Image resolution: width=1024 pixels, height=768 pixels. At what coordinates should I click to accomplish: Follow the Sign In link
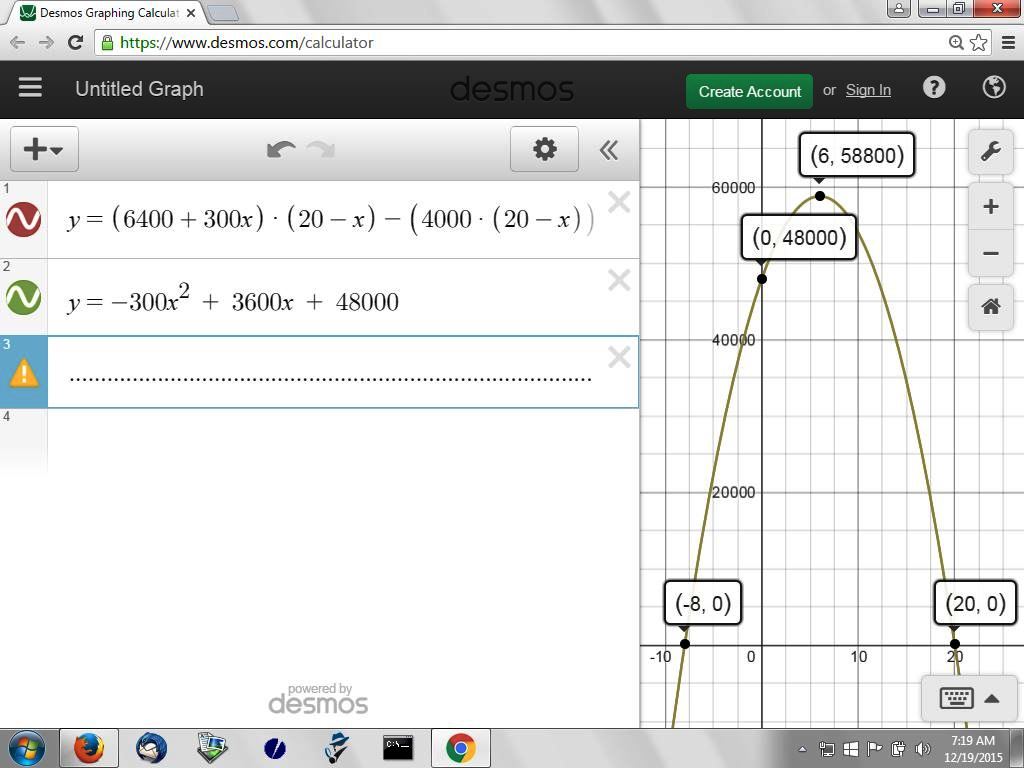868,90
